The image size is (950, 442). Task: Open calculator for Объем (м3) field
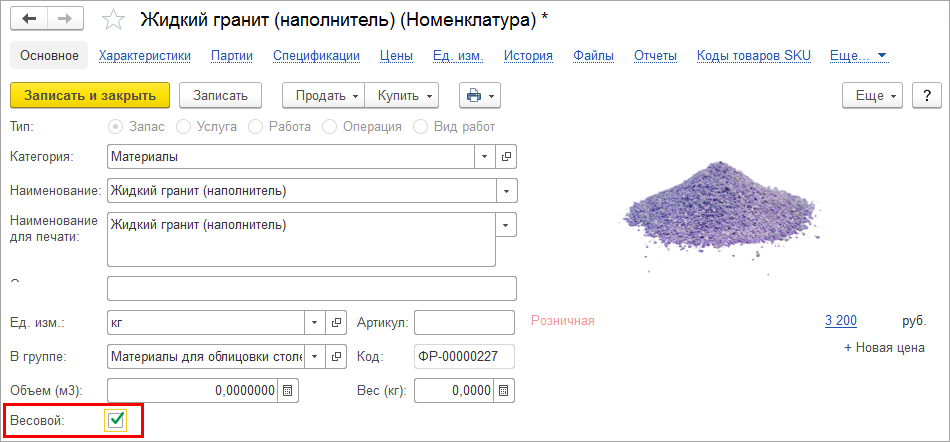coord(287,390)
